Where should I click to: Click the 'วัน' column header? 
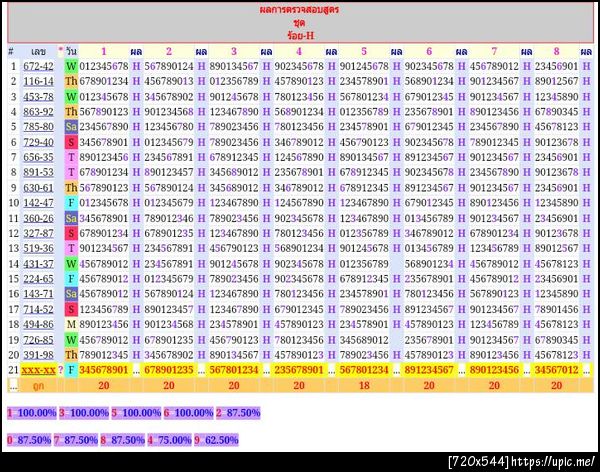[x=71, y=51]
